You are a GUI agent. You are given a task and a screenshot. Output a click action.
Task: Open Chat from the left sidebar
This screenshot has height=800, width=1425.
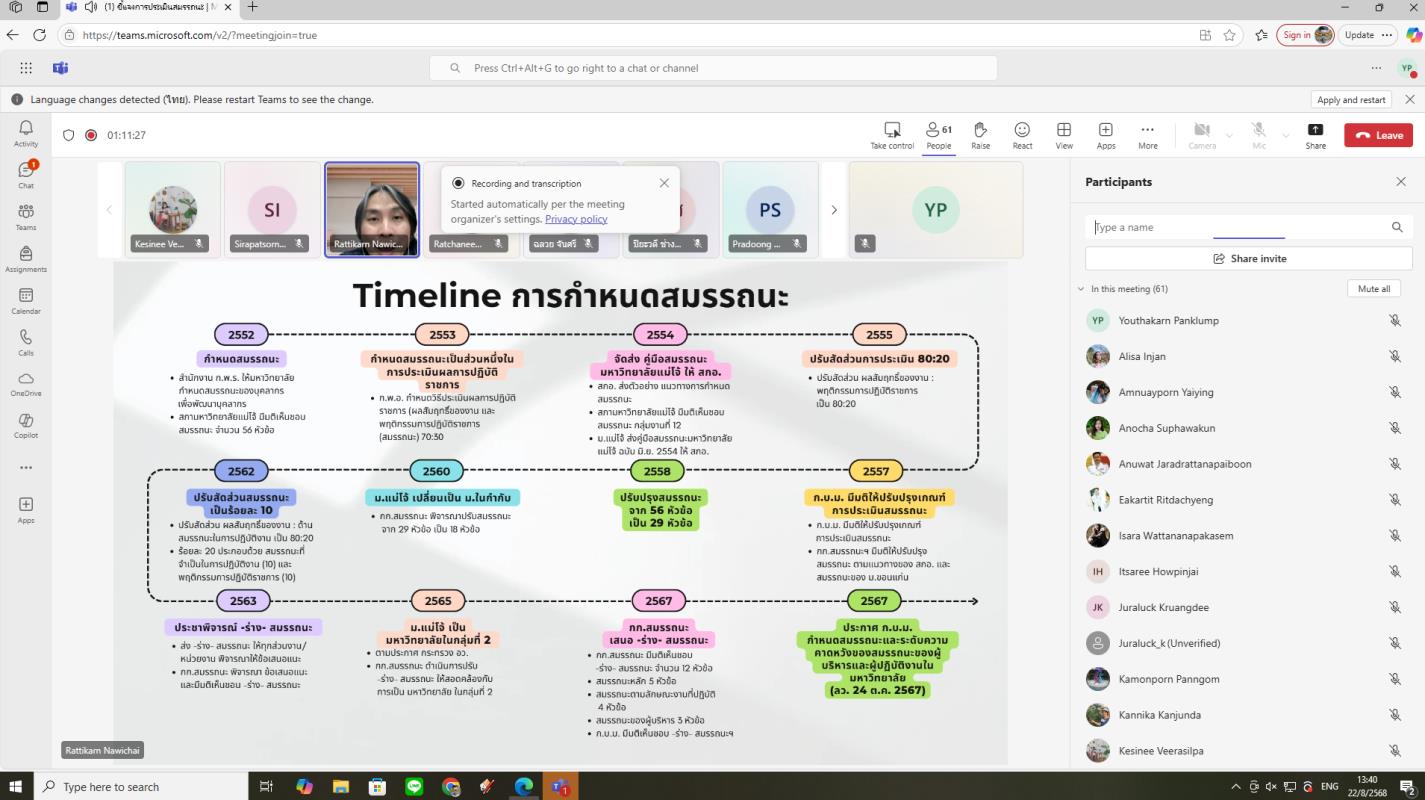pos(26,174)
